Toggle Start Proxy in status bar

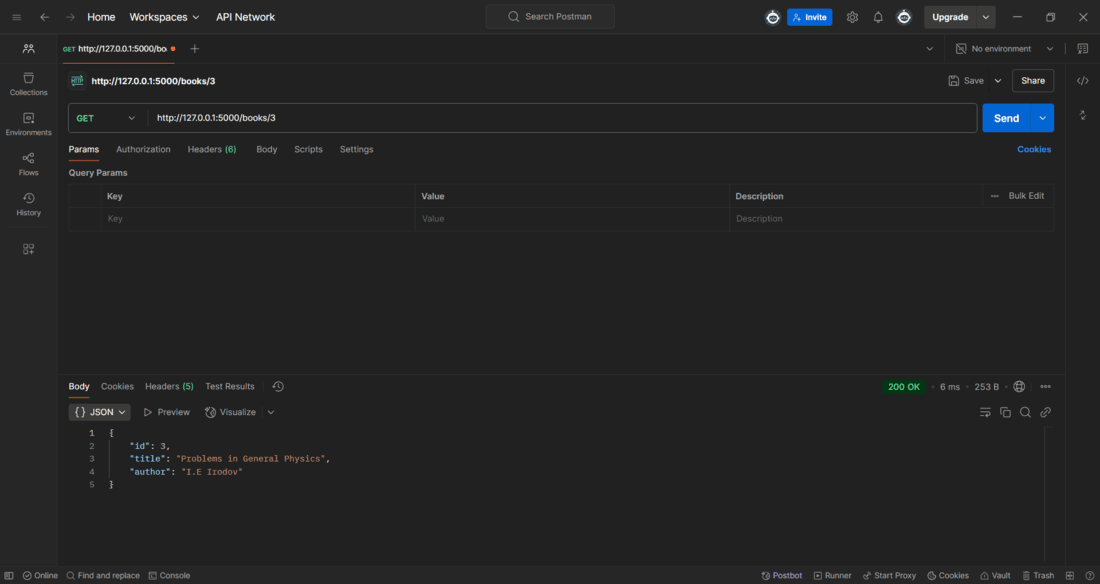tap(889, 576)
